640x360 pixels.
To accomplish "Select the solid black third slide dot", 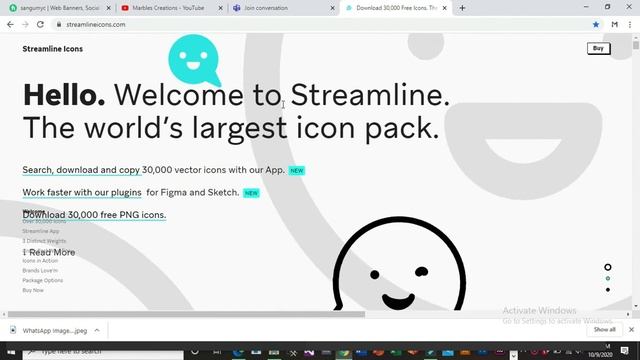I will [x=608, y=290].
